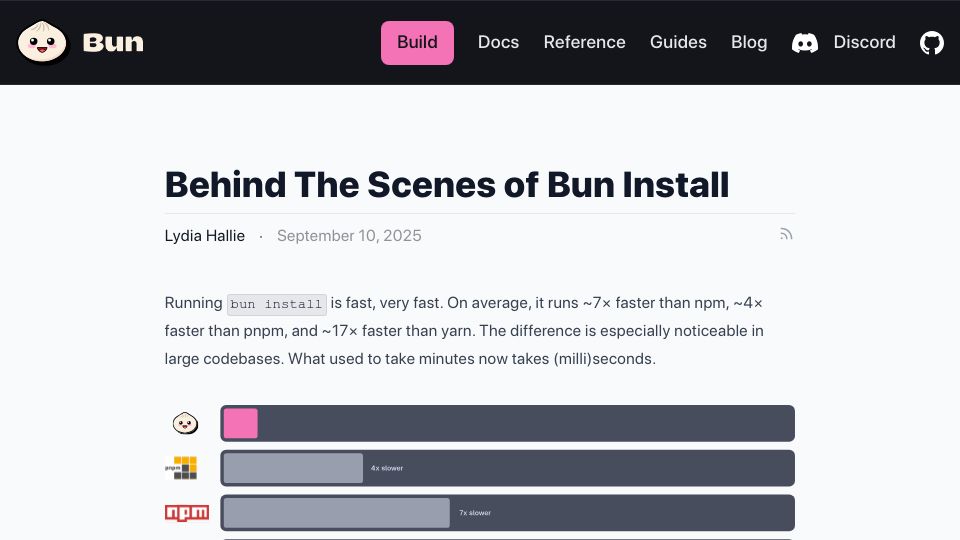Click the Bun icon beside chart
Viewport: 960px width, 540px height.
(185, 423)
